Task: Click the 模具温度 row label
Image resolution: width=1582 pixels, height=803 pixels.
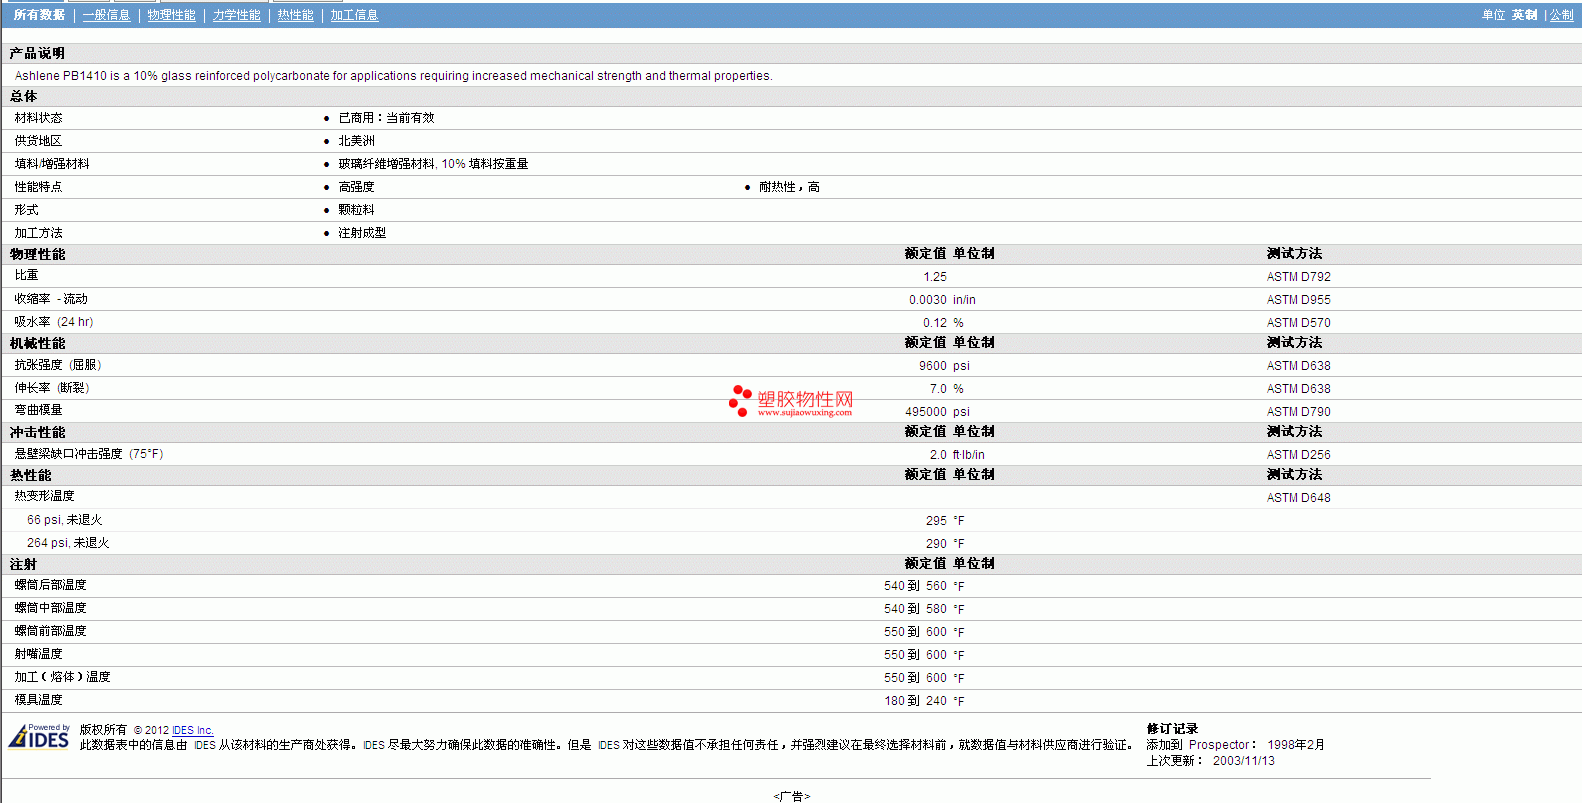Action: pos(38,700)
